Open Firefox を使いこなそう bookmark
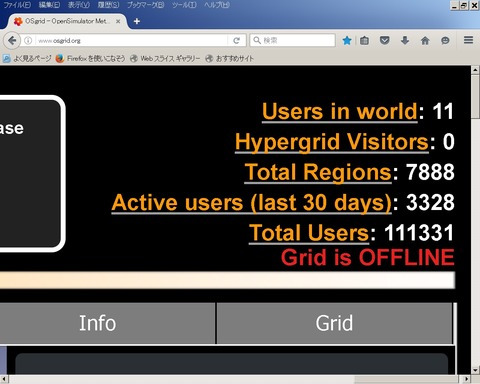Image resolution: width=480 pixels, height=384 pixels. coord(91,59)
